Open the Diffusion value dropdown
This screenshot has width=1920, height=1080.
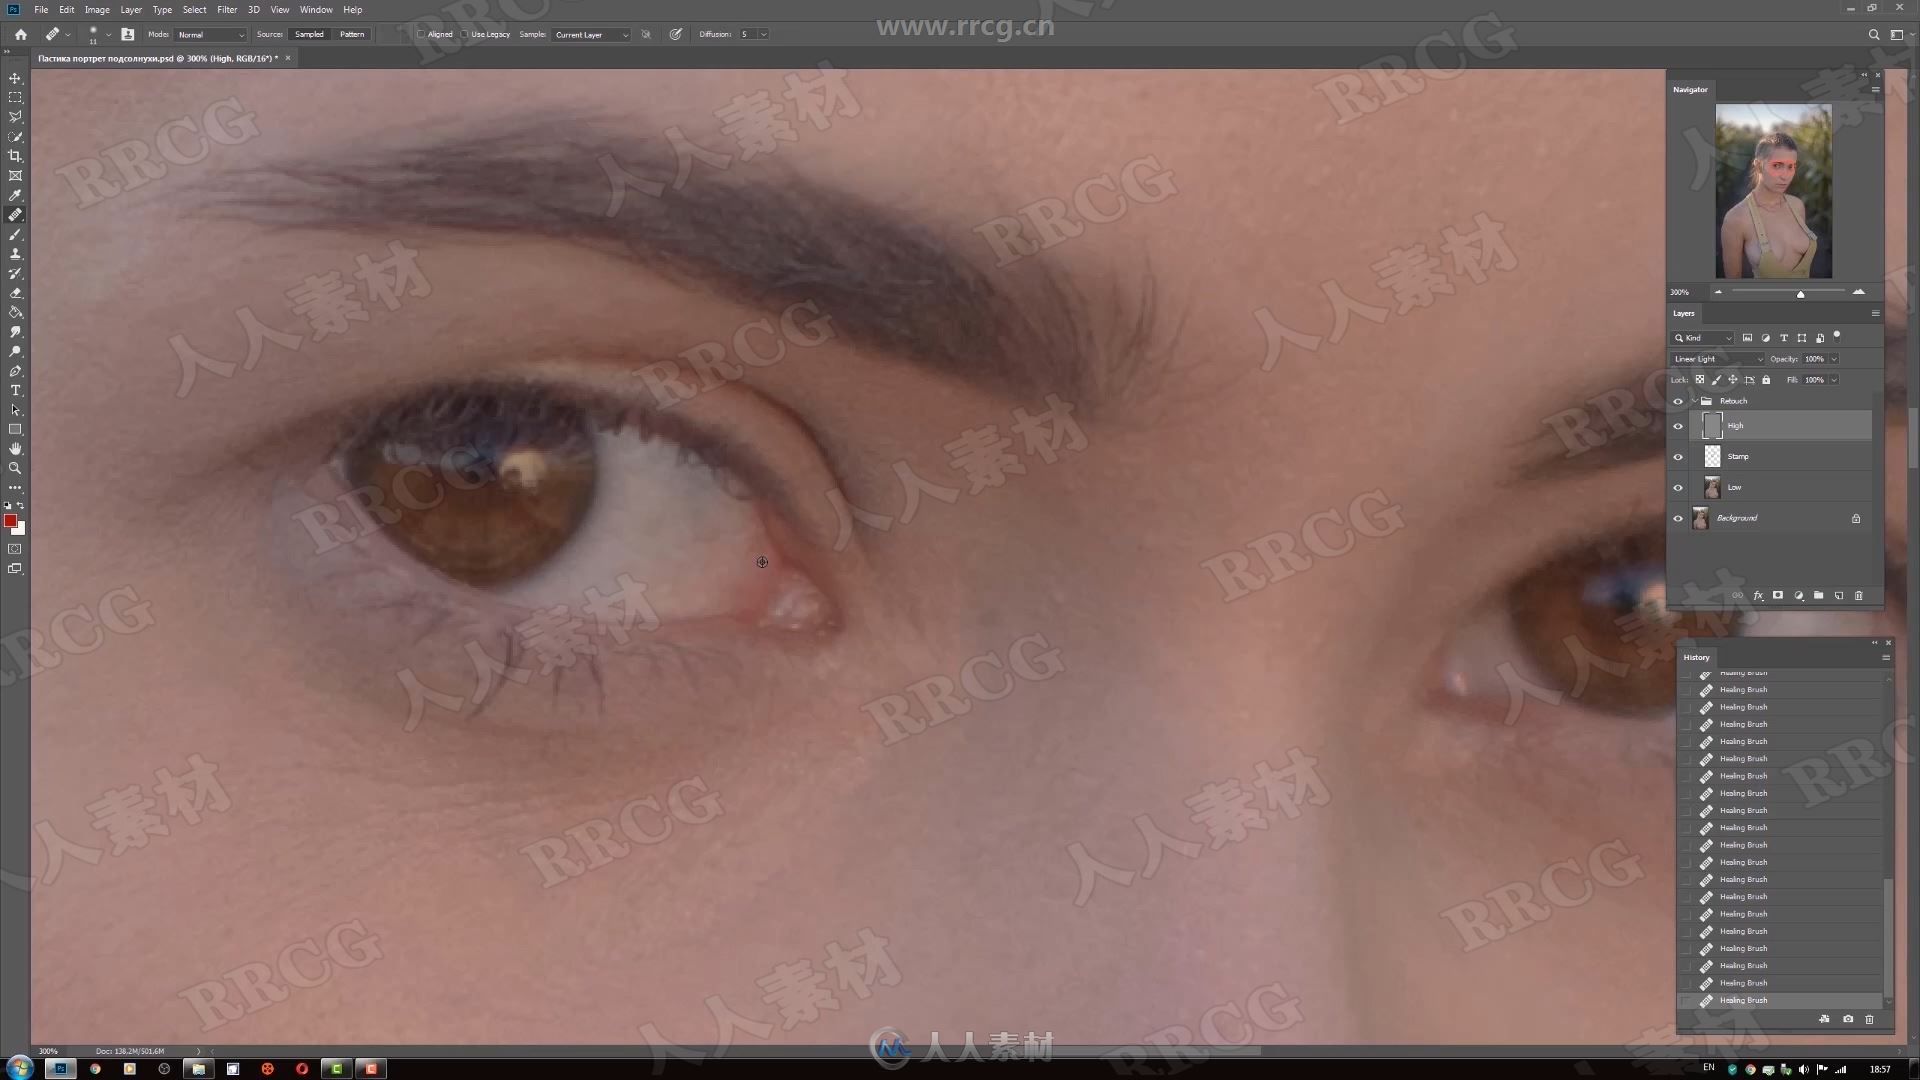click(763, 34)
